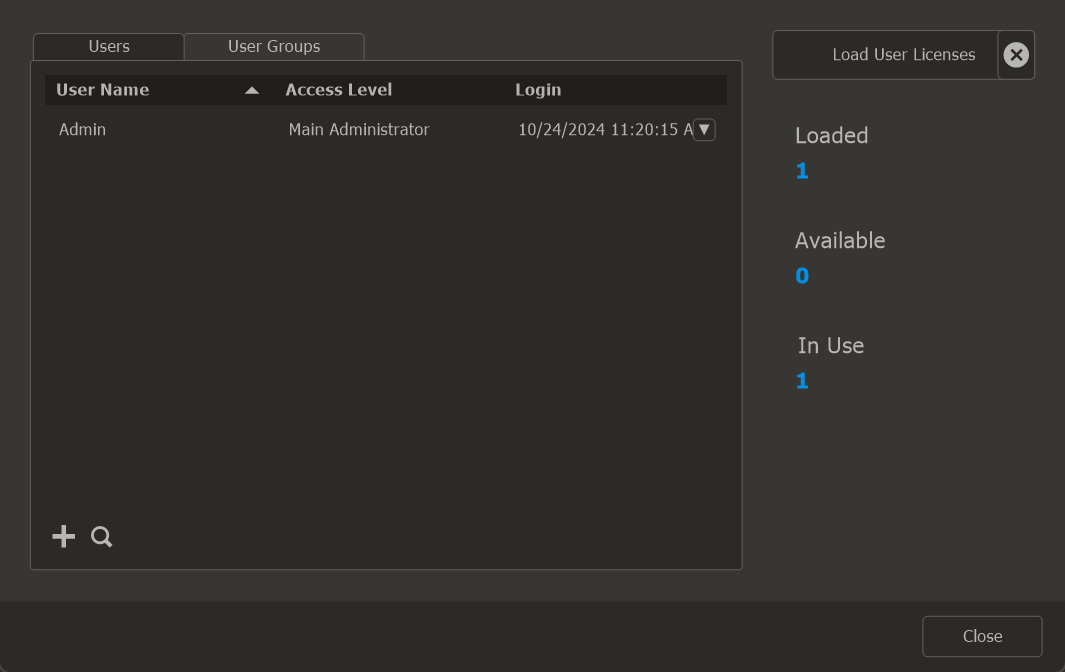The width and height of the screenshot is (1065, 672).
Task: Sort by the Login column header
Action: pos(538,90)
